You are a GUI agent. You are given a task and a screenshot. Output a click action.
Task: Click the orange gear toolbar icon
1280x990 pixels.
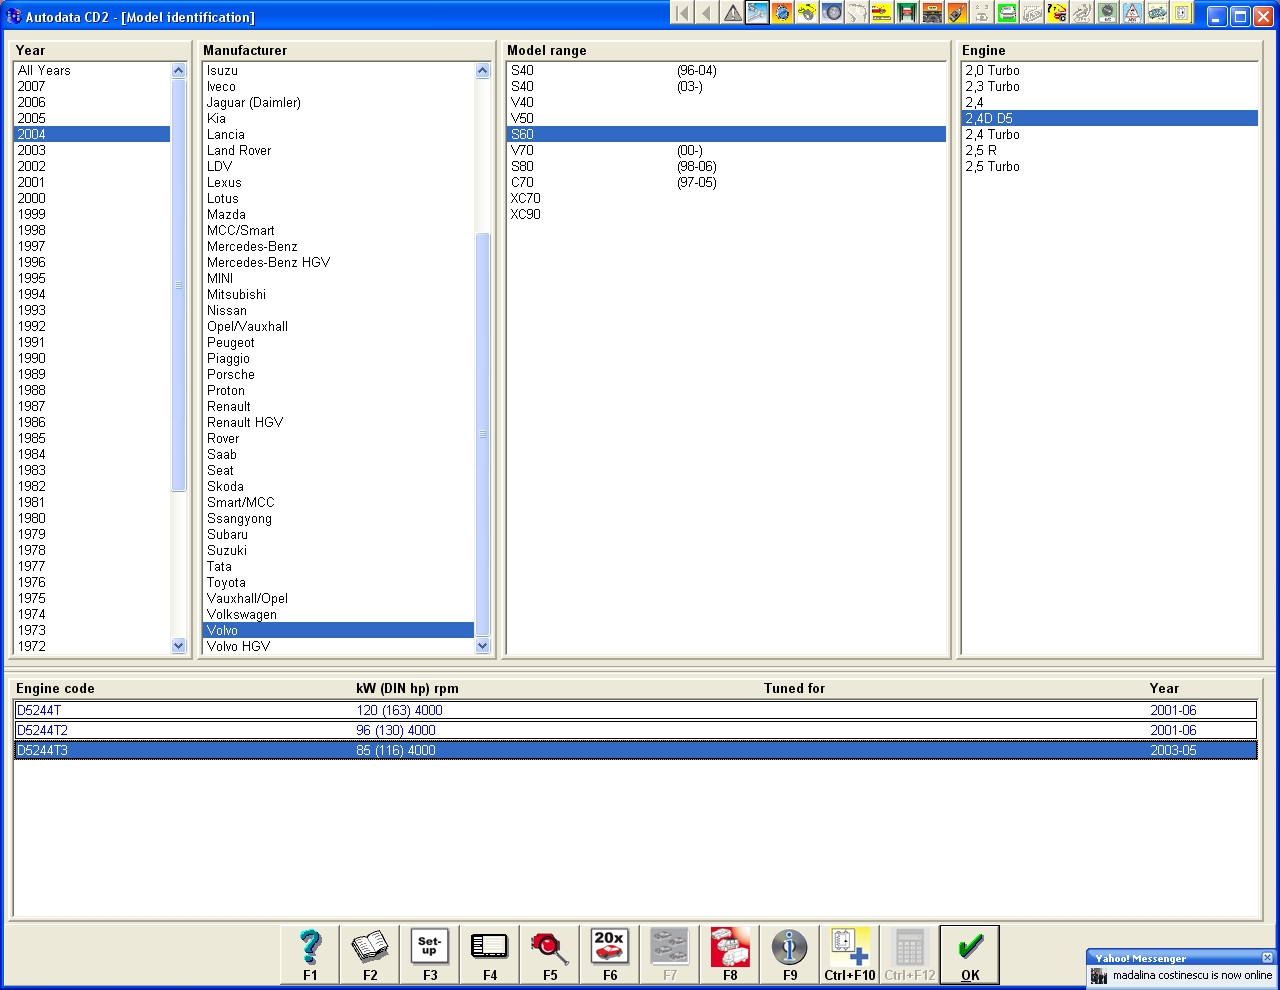pyautogui.click(x=782, y=13)
